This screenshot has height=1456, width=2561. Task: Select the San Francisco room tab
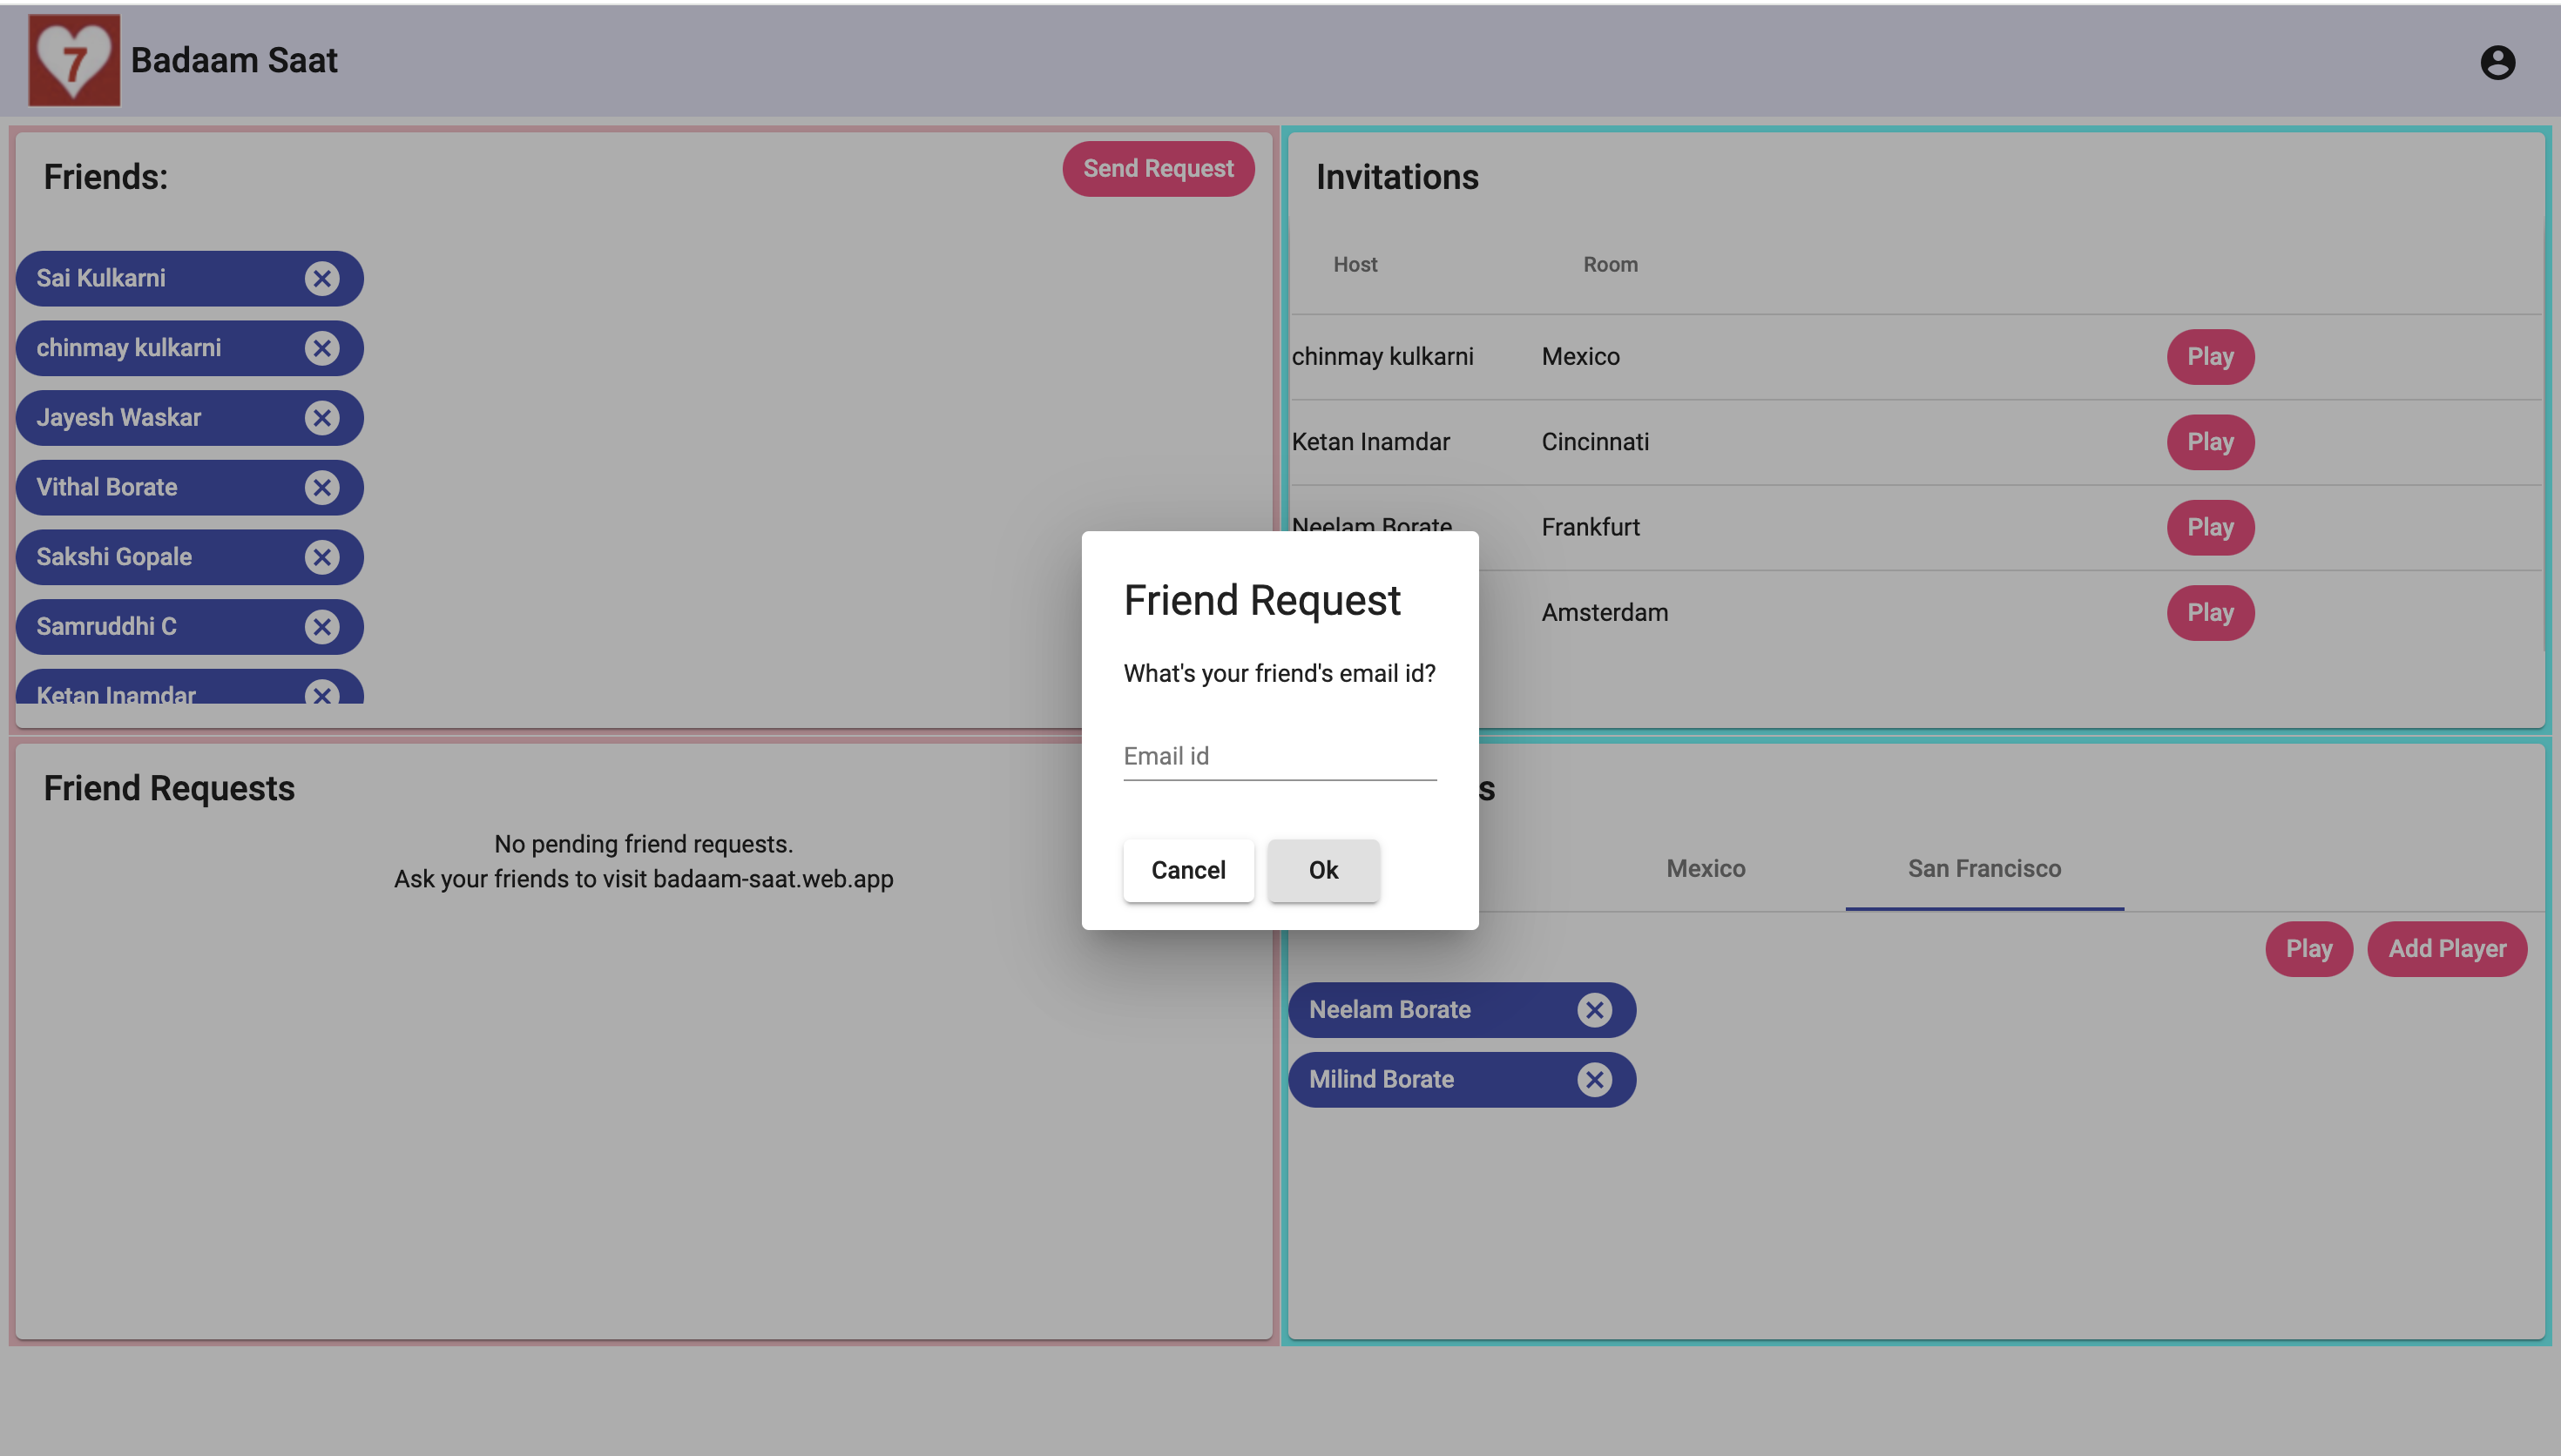point(1984,868)
